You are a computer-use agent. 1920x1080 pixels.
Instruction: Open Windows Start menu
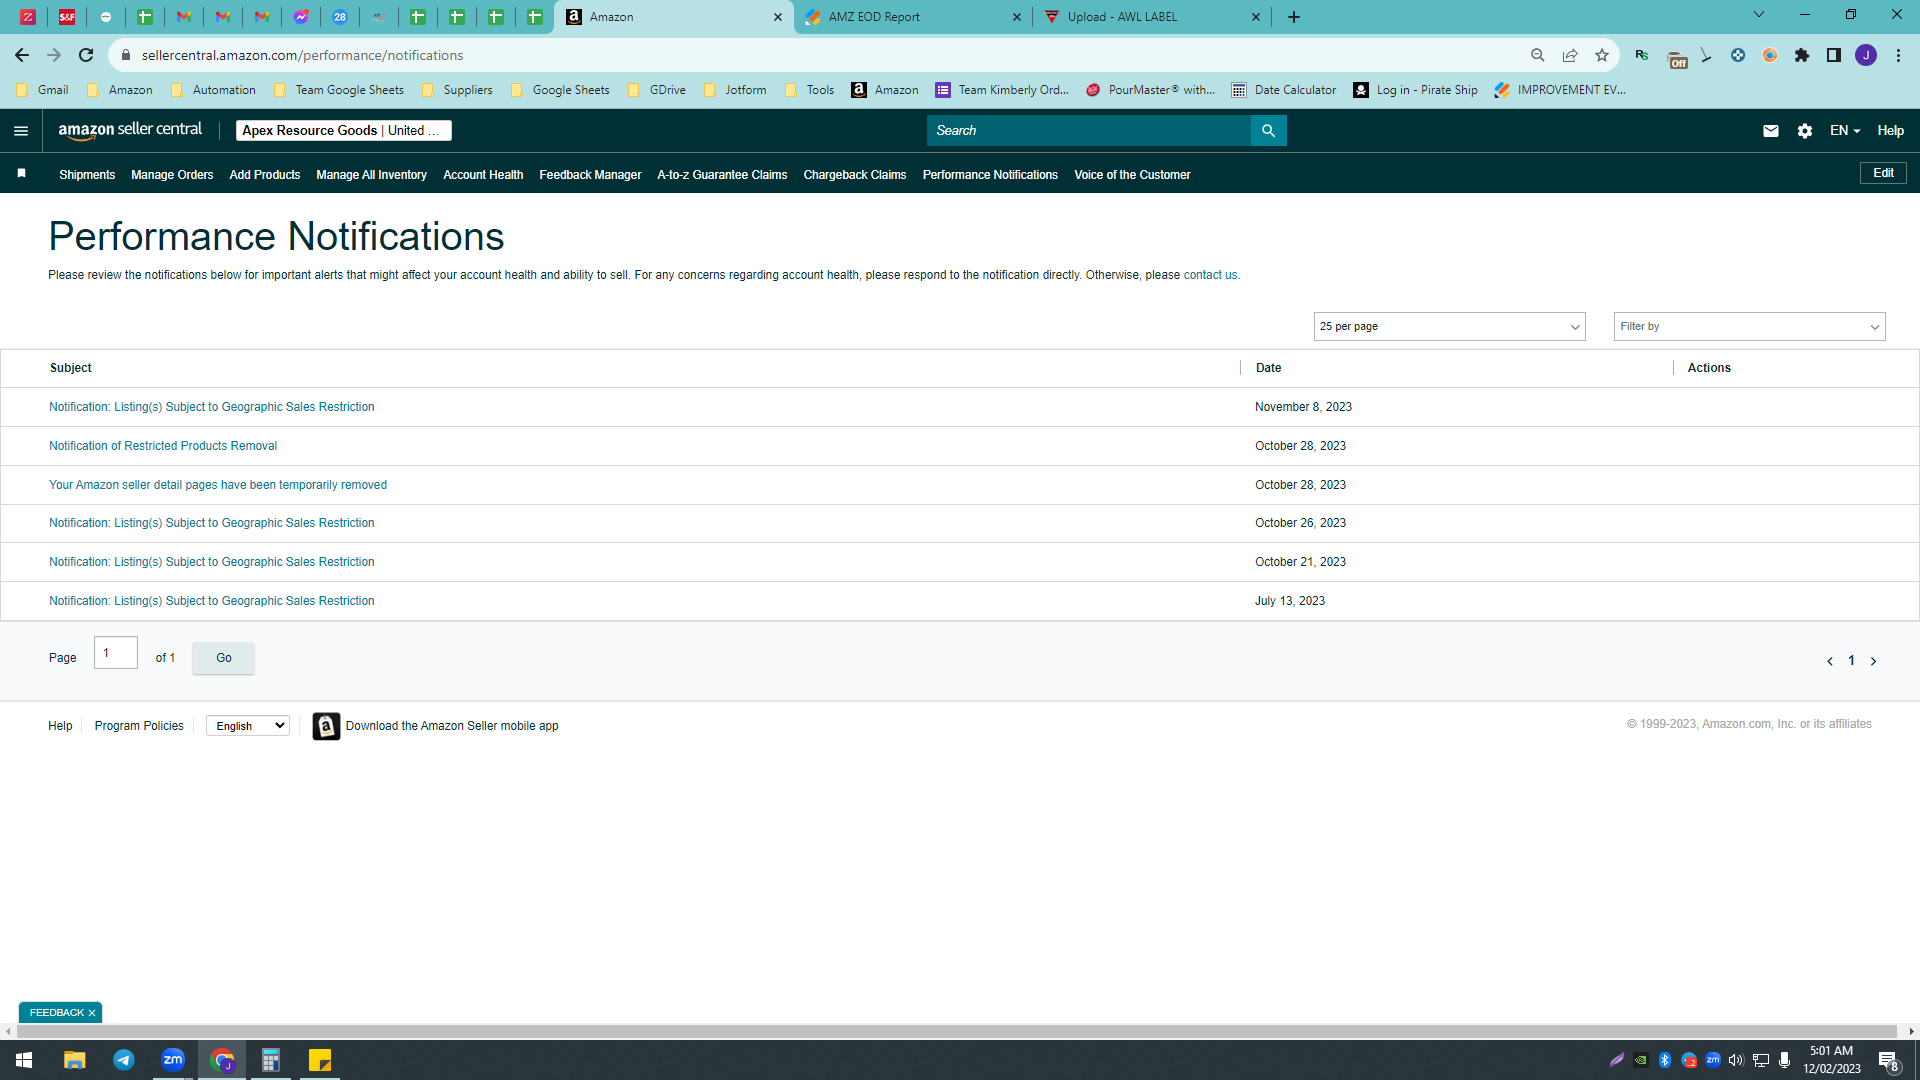coord(24,1060)
